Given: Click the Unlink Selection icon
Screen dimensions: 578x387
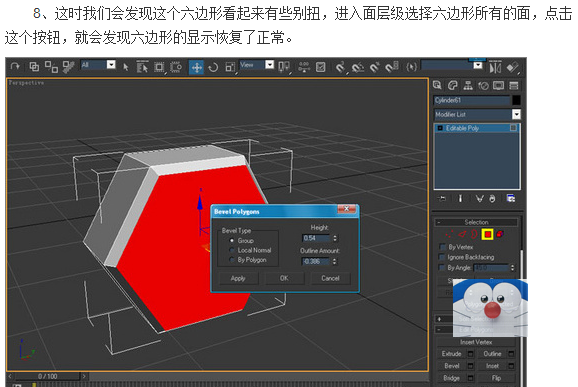Looking at the screenshot, I should [51, 67].
